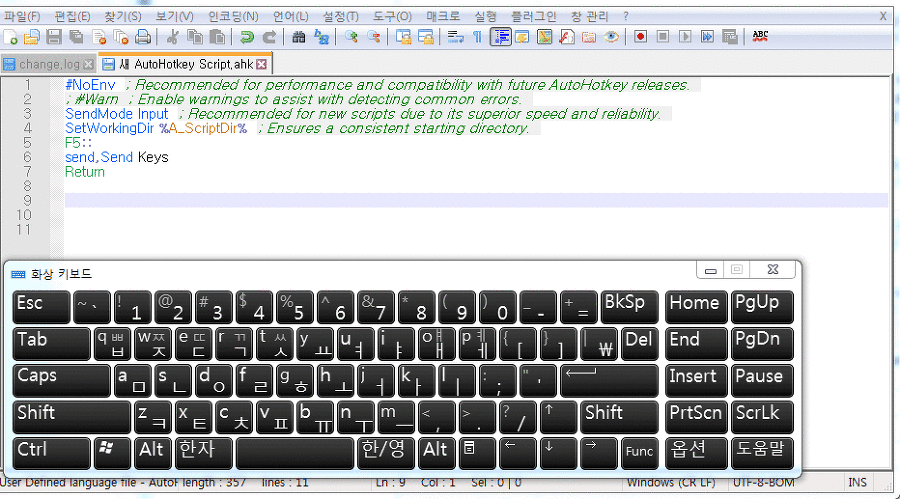
Task: Run the macro multiple times icon
Action: (707, 37)
